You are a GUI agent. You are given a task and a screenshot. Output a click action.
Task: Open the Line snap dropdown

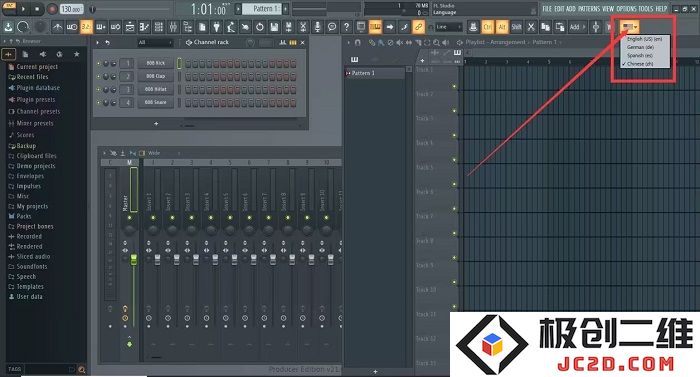point(448,27)
